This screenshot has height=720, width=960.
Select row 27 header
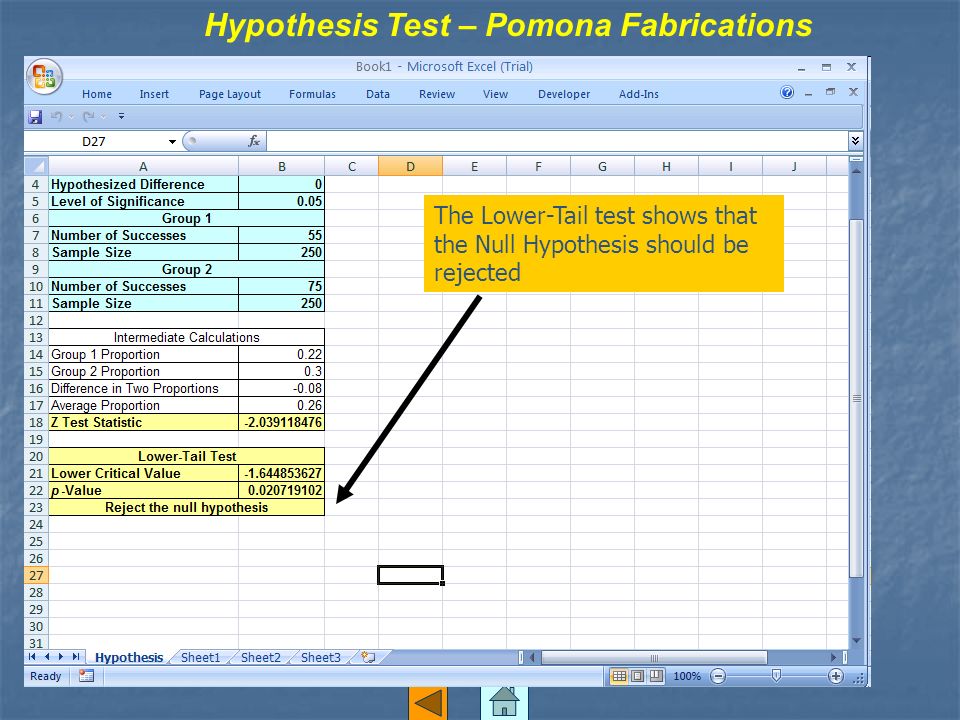coord(36,576)
